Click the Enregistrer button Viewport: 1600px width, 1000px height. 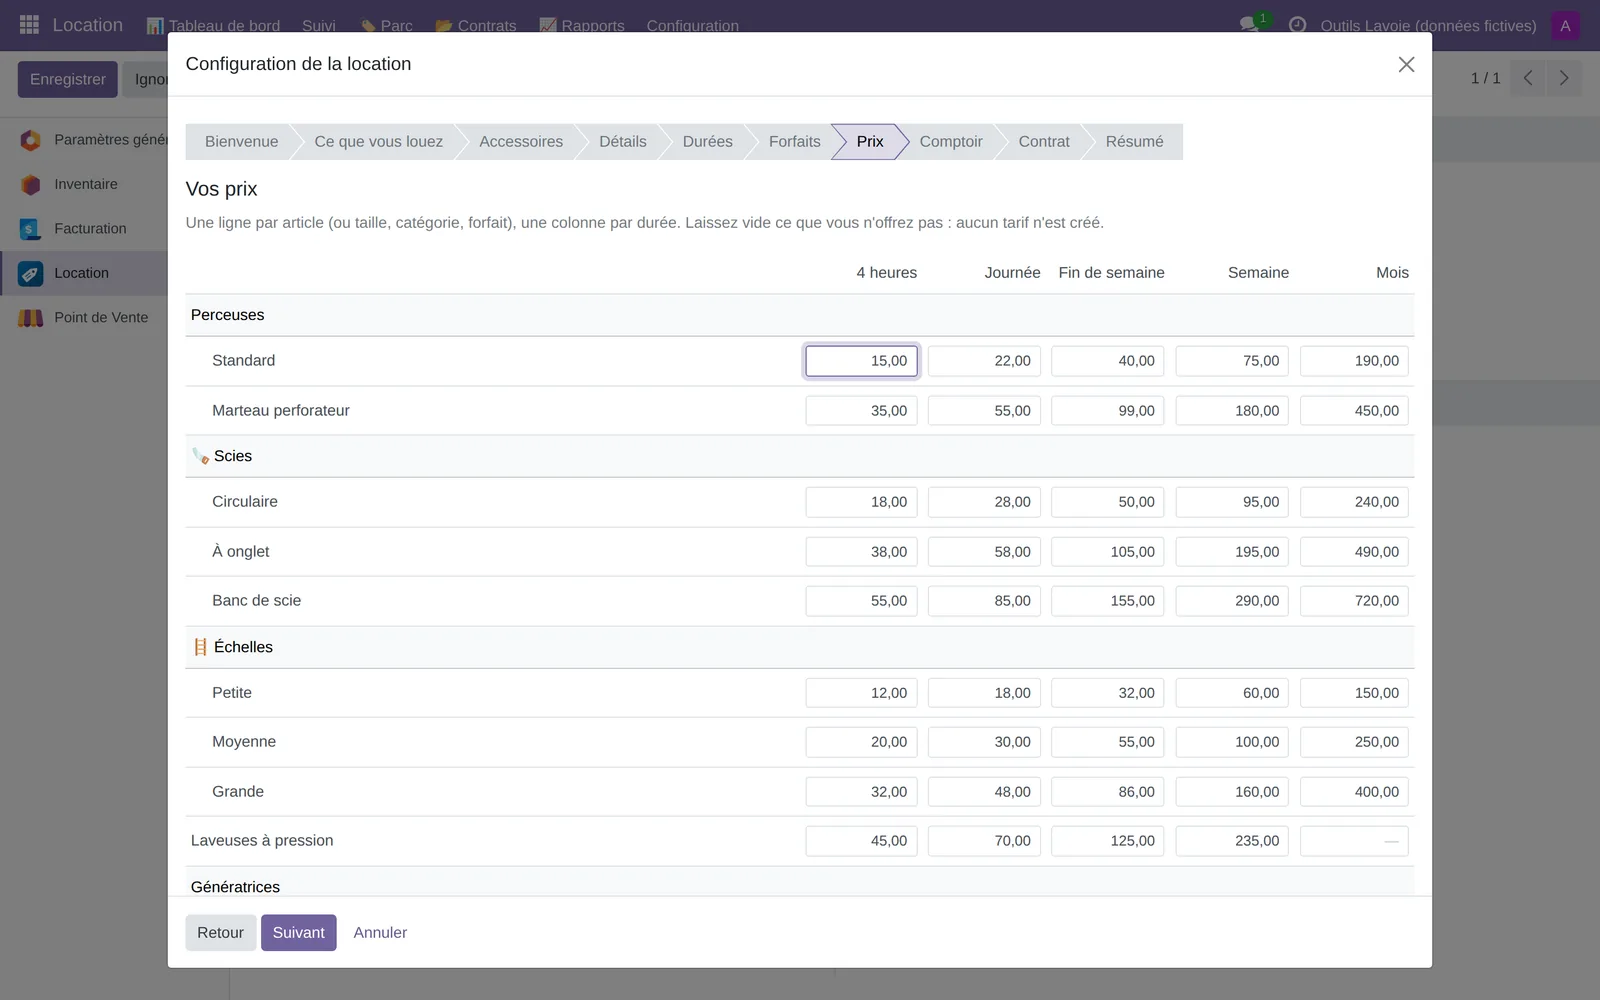coord(67,79)
